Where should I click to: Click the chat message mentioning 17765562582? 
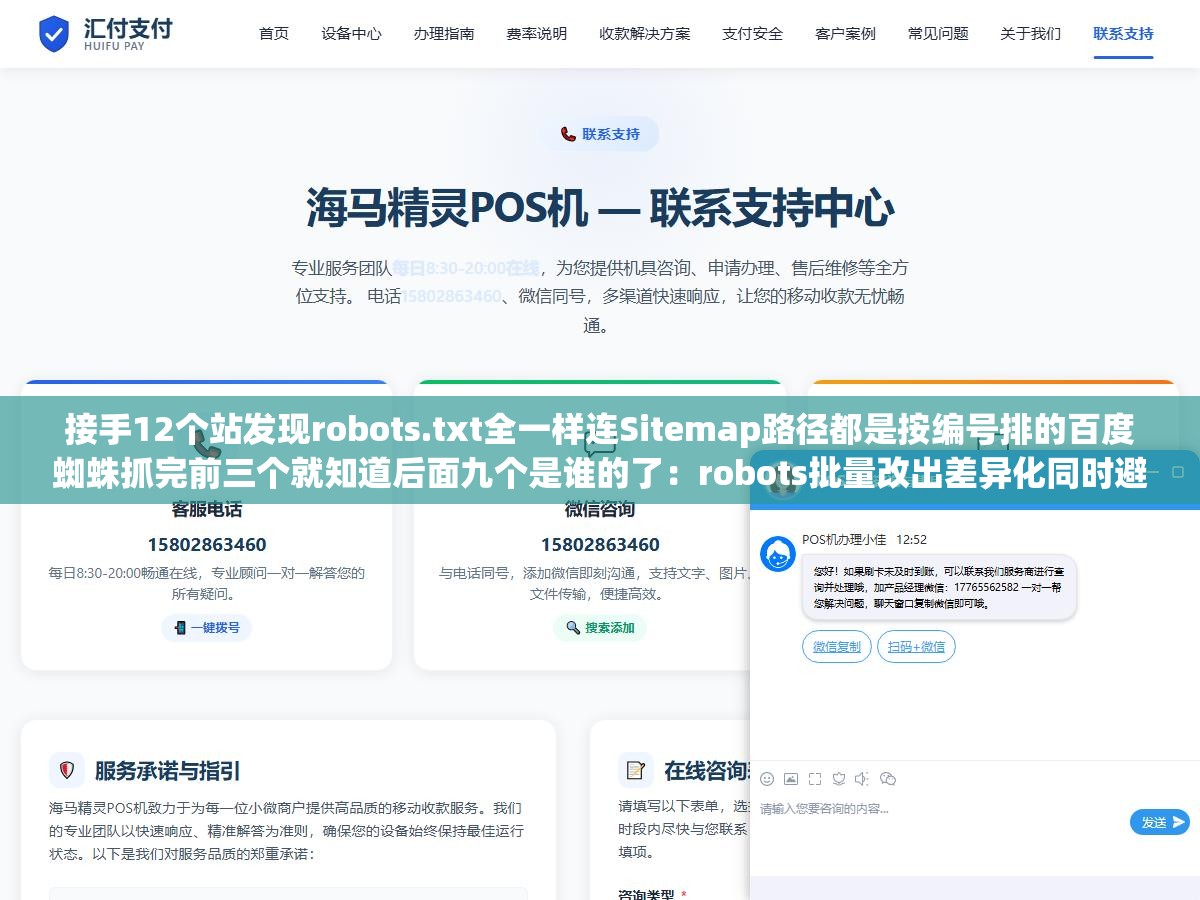[x=939, y=587]
